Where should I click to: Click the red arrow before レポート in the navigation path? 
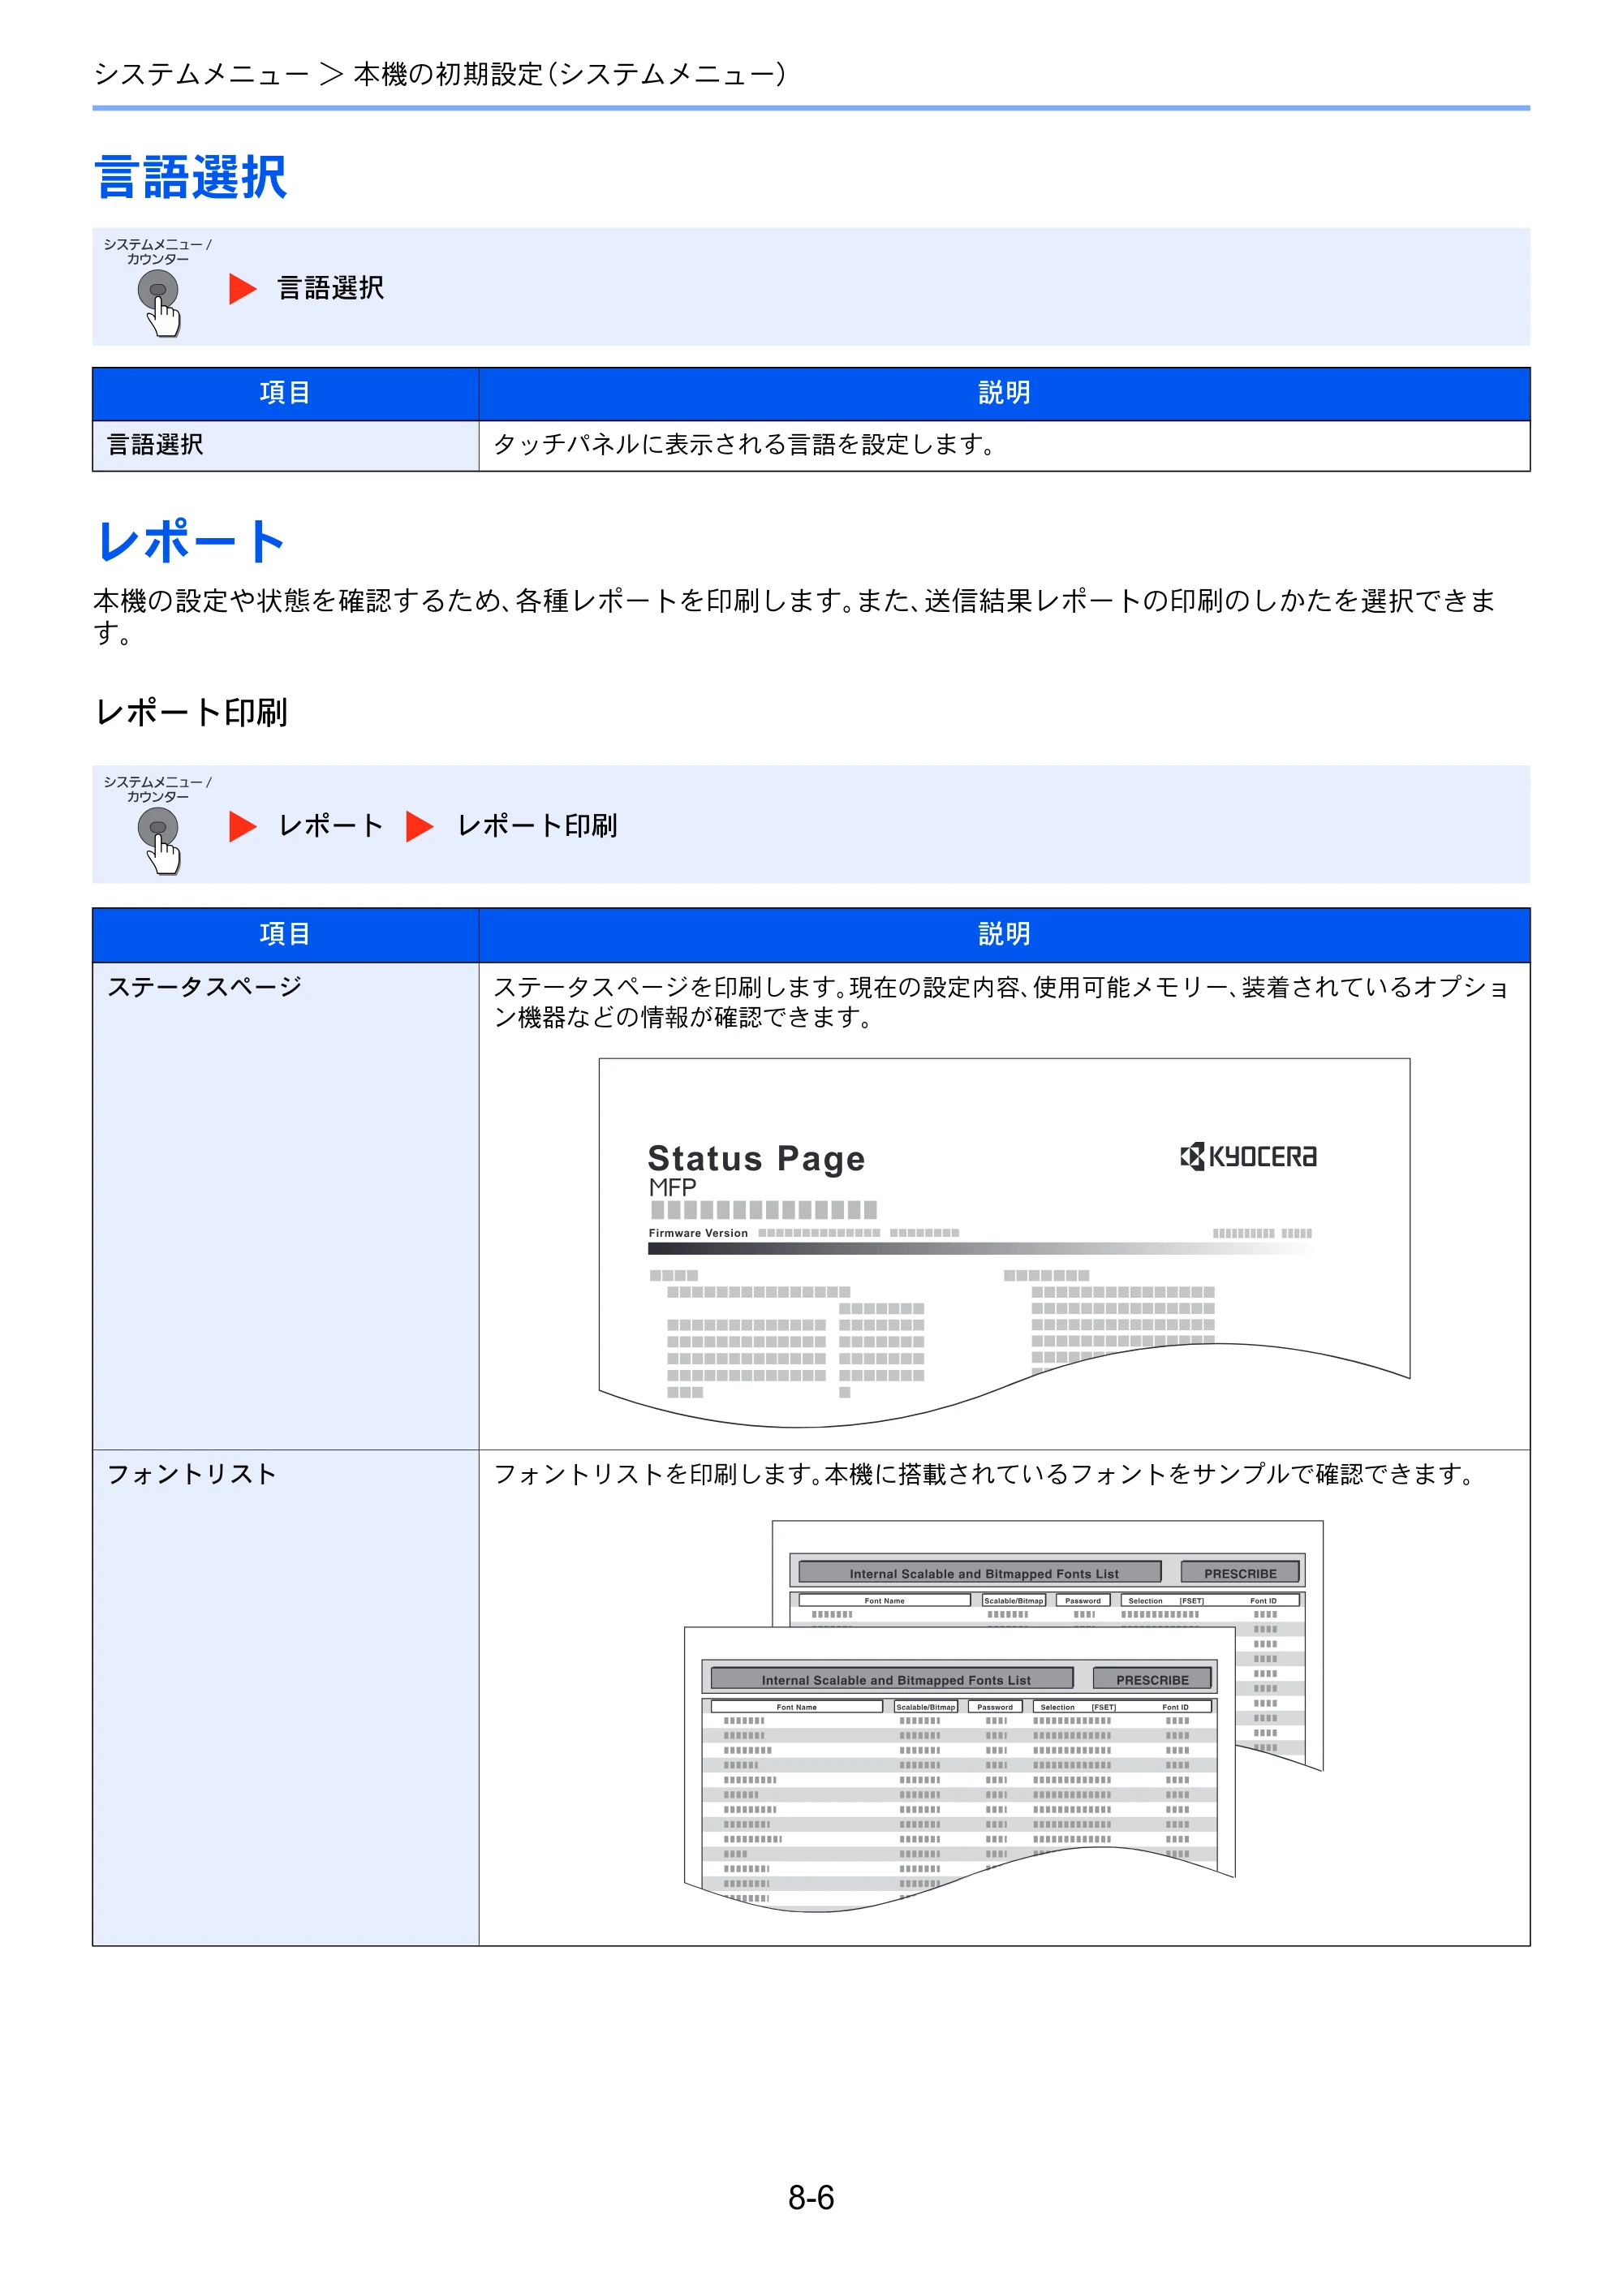pos(243,826)
